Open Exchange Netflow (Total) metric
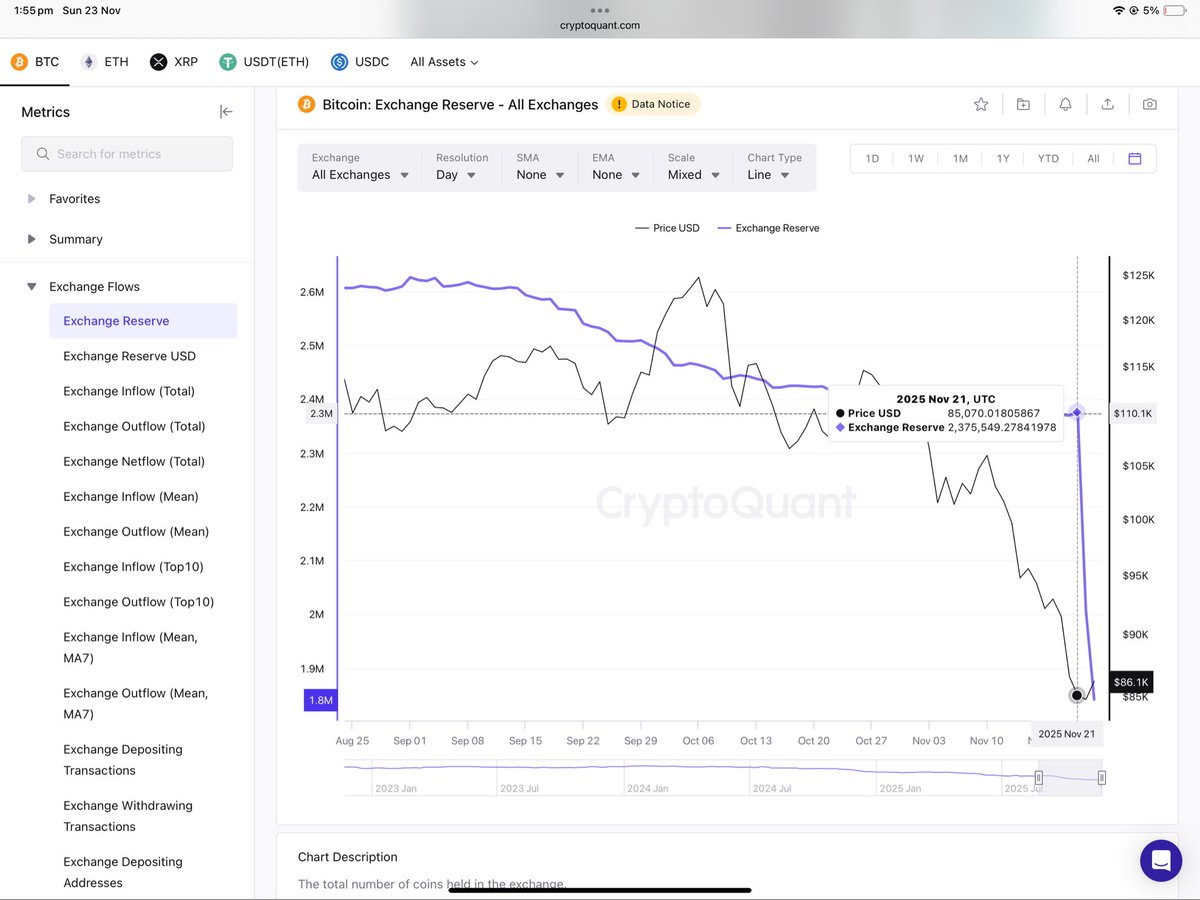The height and width of the screenshot is (900, 1200). tap(134, 461)
